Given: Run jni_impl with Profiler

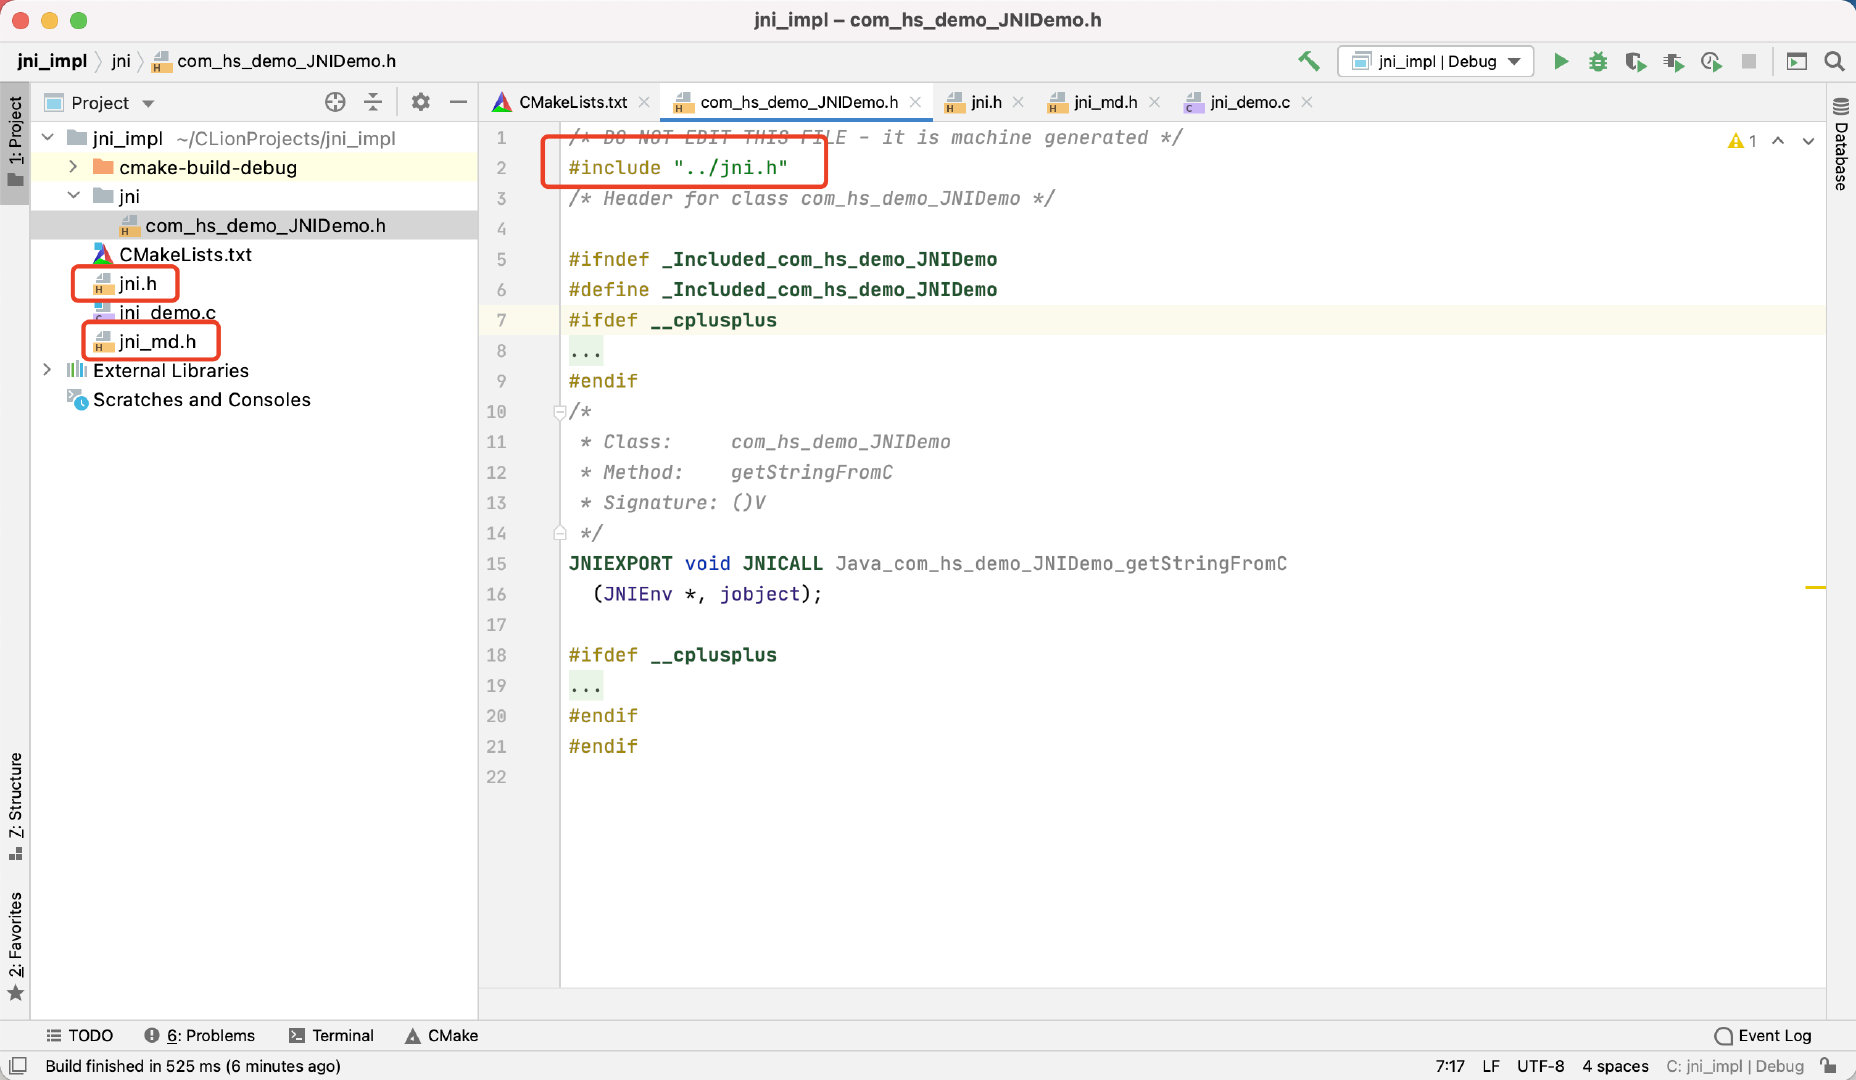Looking at the screenshot, I should click(x=1673, y=61).
